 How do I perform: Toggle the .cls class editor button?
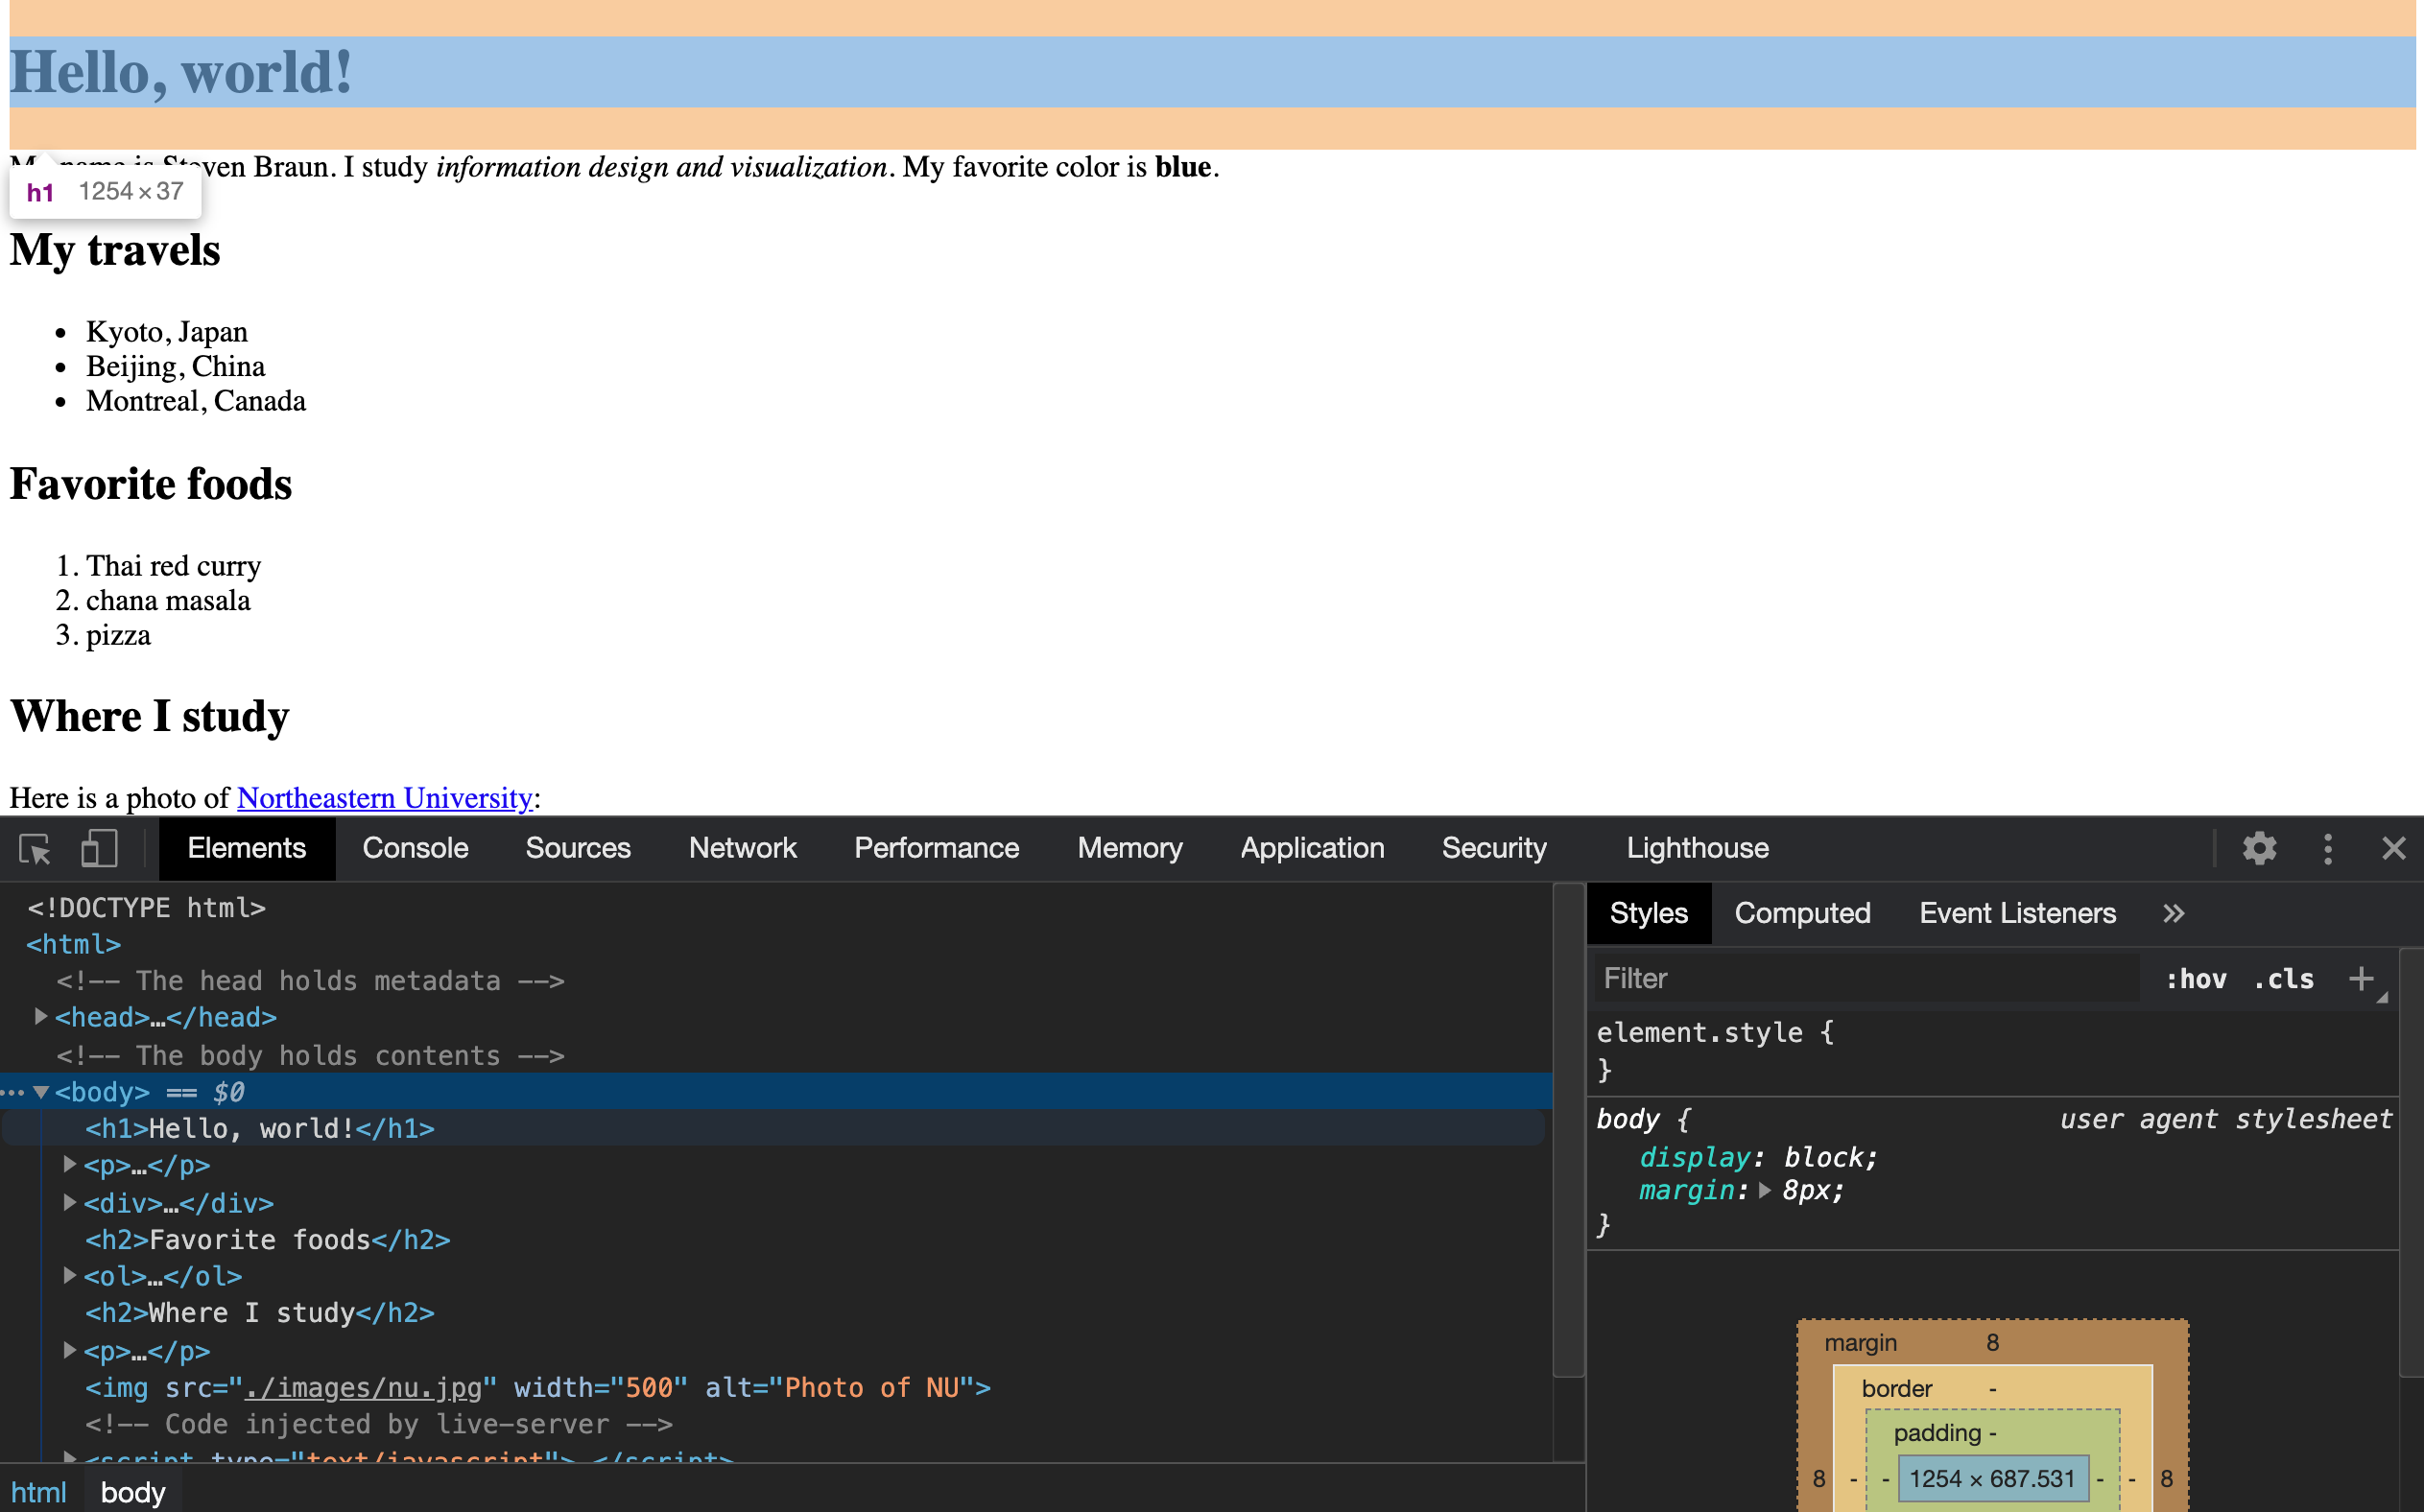tap(2283, 979)
